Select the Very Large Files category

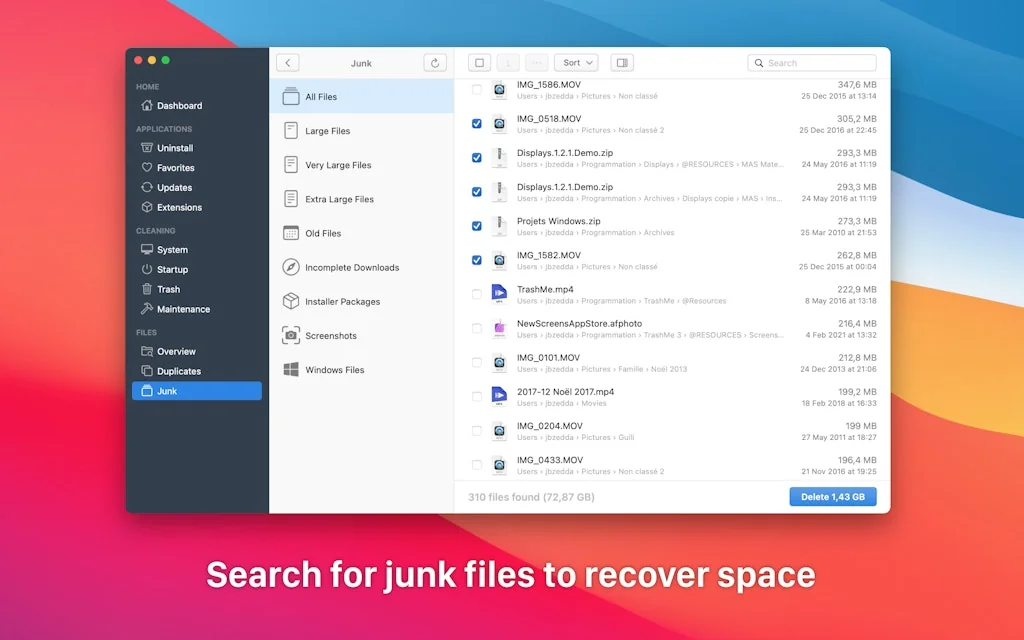click(x=338, y=166)
